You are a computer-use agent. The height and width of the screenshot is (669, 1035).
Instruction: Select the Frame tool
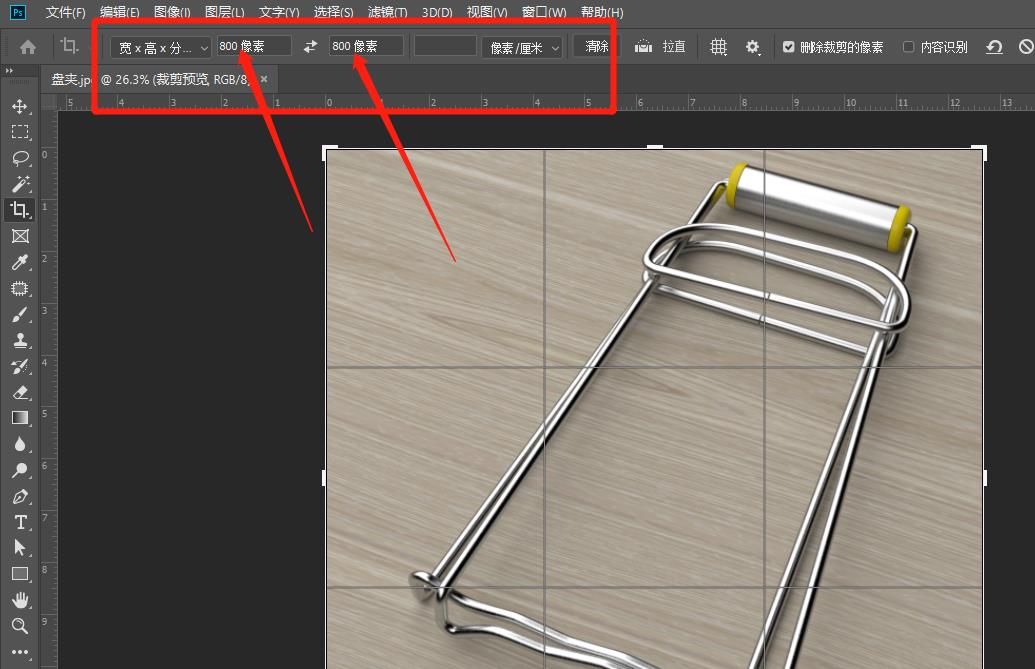pos(20,236)
